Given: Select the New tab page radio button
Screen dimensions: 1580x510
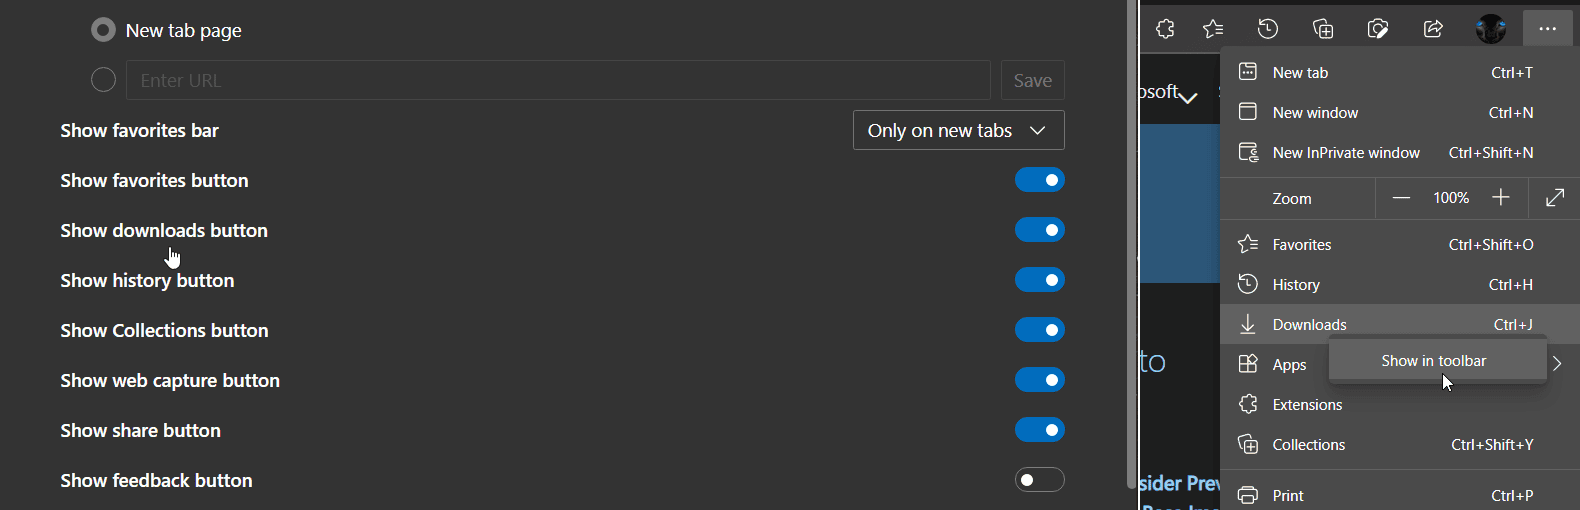Looking at the screenshot, I should click(x=103, y=30).
